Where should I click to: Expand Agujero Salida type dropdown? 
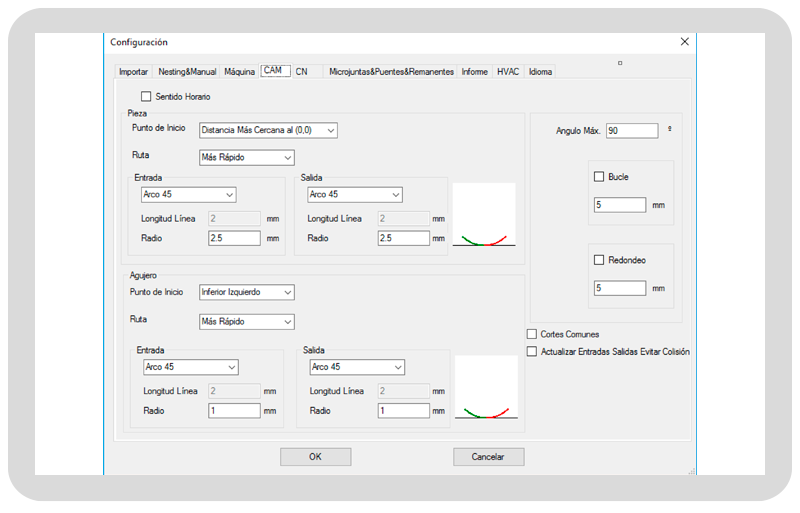(357, 367)
